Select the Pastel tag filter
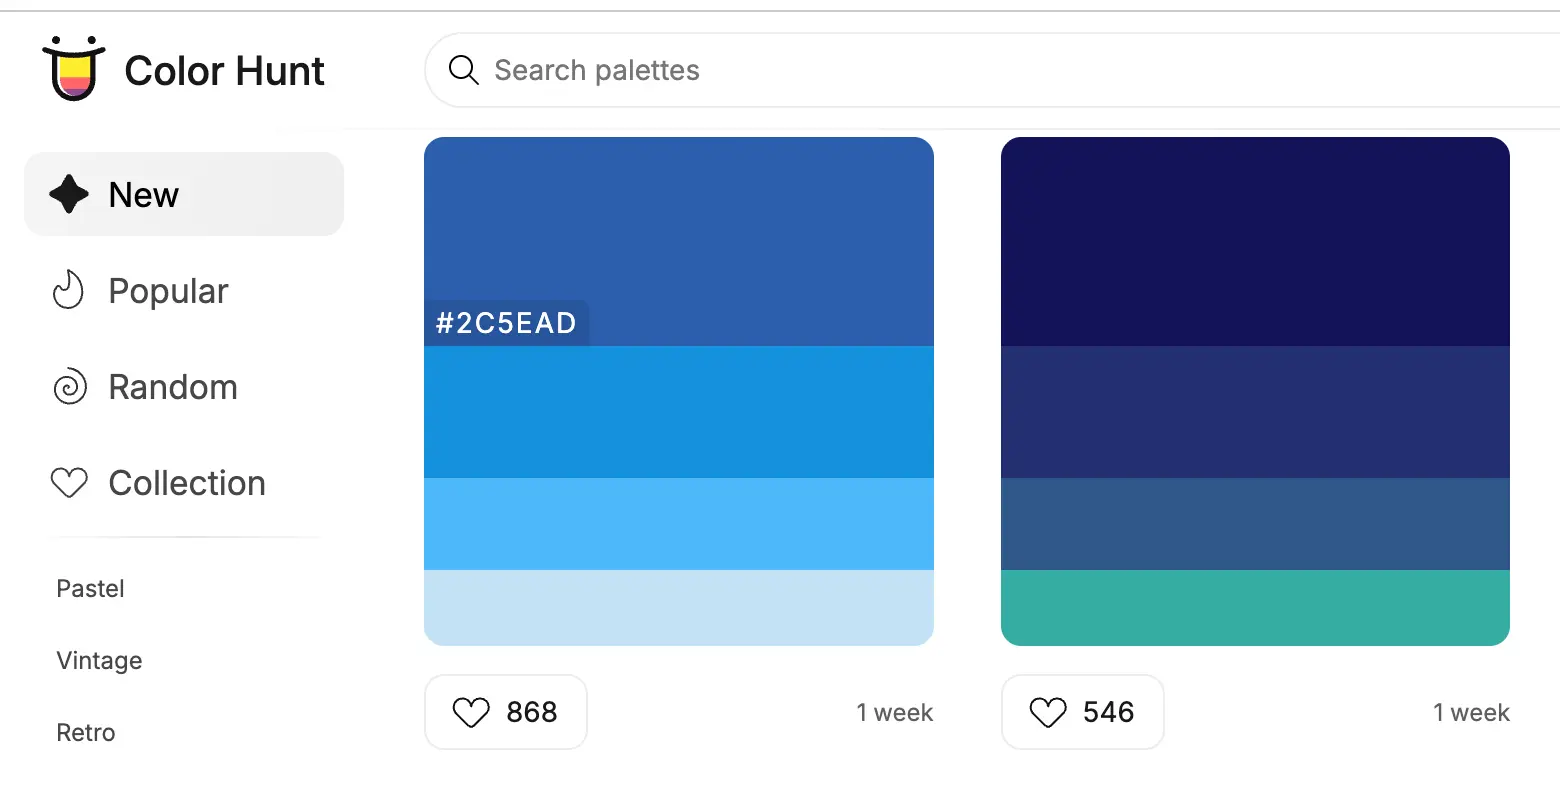The height and width of the screenshot is (794, 1560). click(91, 588)
